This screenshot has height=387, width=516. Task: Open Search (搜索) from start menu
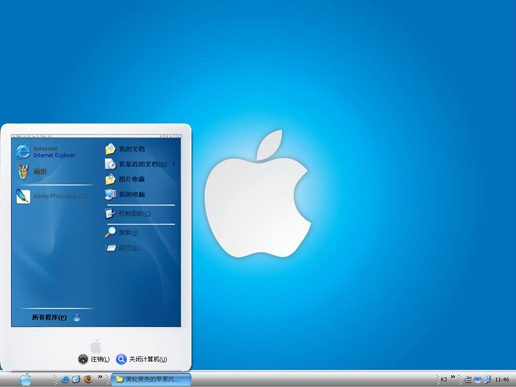(122, 232)
